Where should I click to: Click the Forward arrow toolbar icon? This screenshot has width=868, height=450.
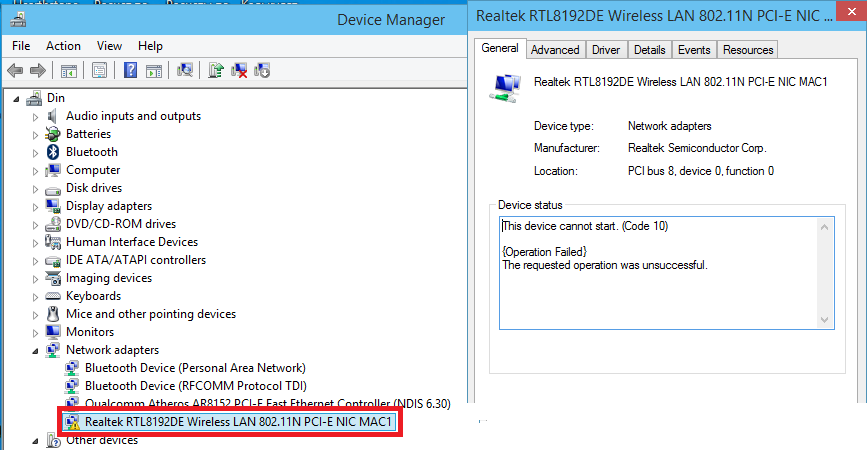click(38, 70)
